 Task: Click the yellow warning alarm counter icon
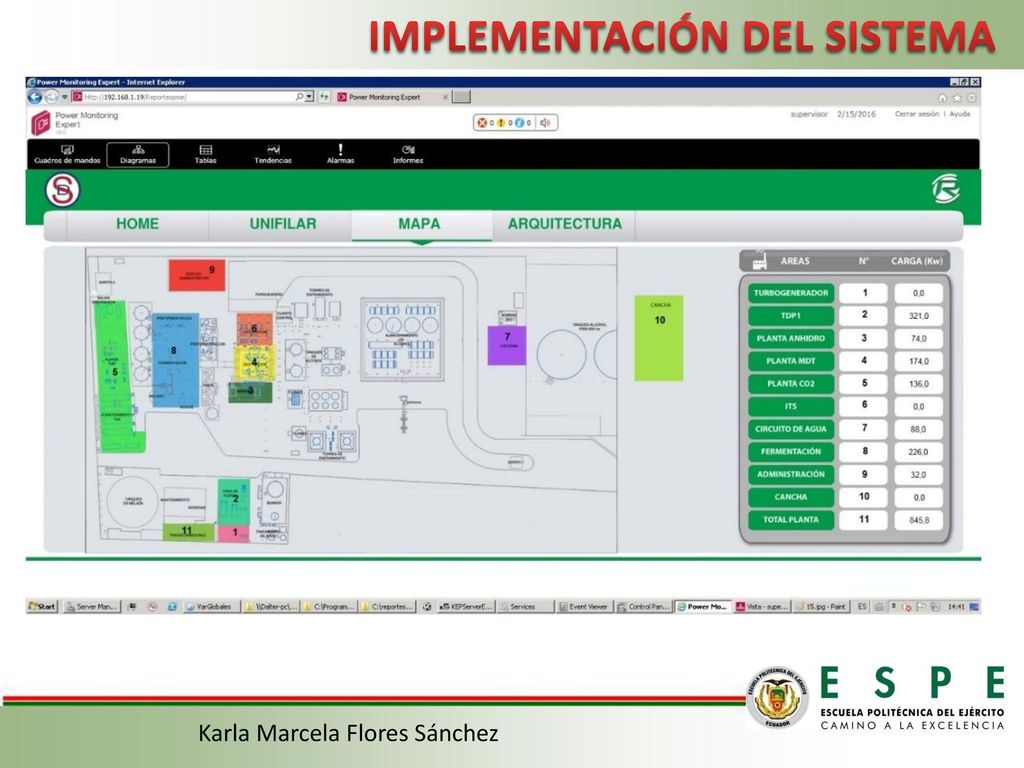coord(501,123)
